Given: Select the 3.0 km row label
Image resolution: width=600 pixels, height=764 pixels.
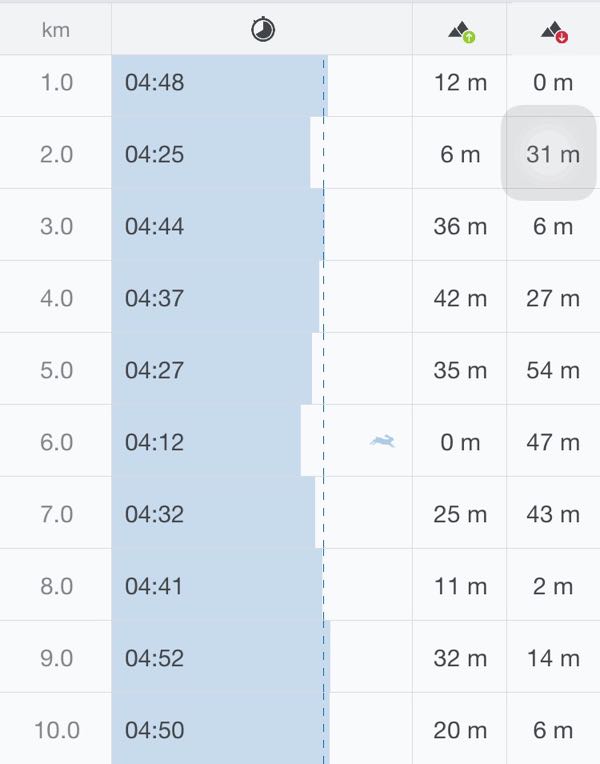Looking at the screenshot, I should point(57,227).
